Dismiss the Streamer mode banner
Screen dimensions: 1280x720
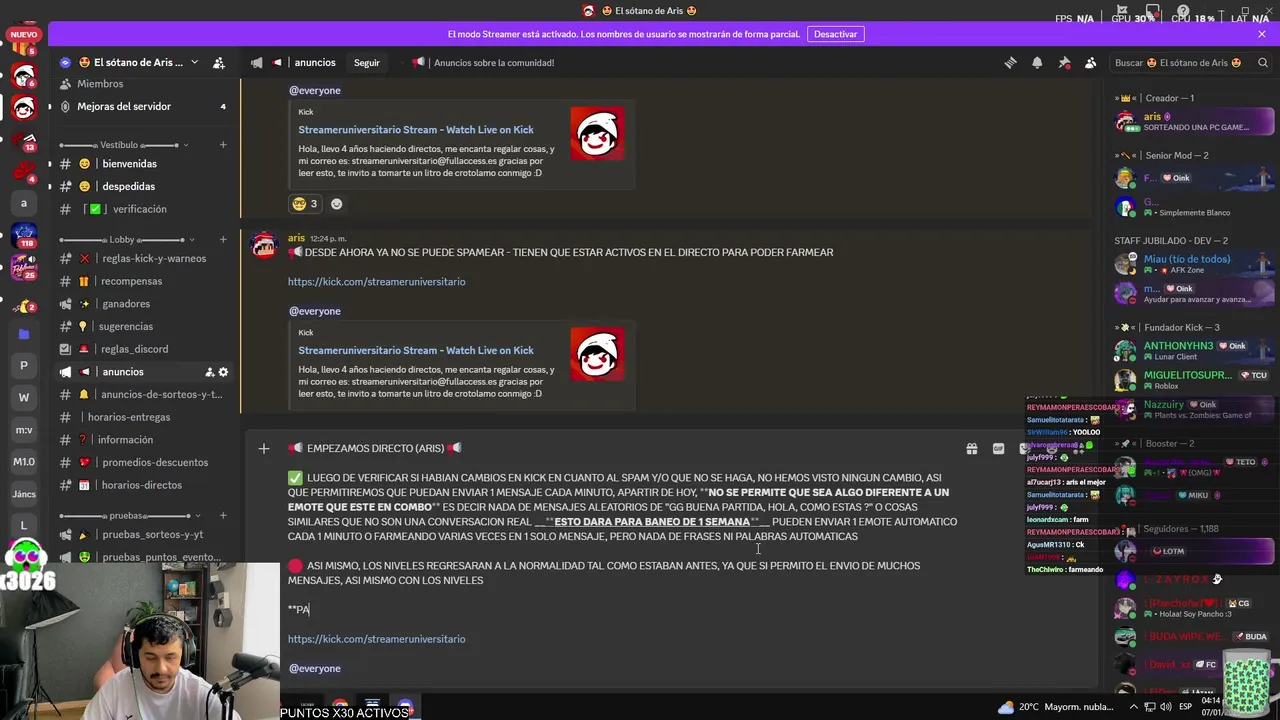[x=1262, y=34]
